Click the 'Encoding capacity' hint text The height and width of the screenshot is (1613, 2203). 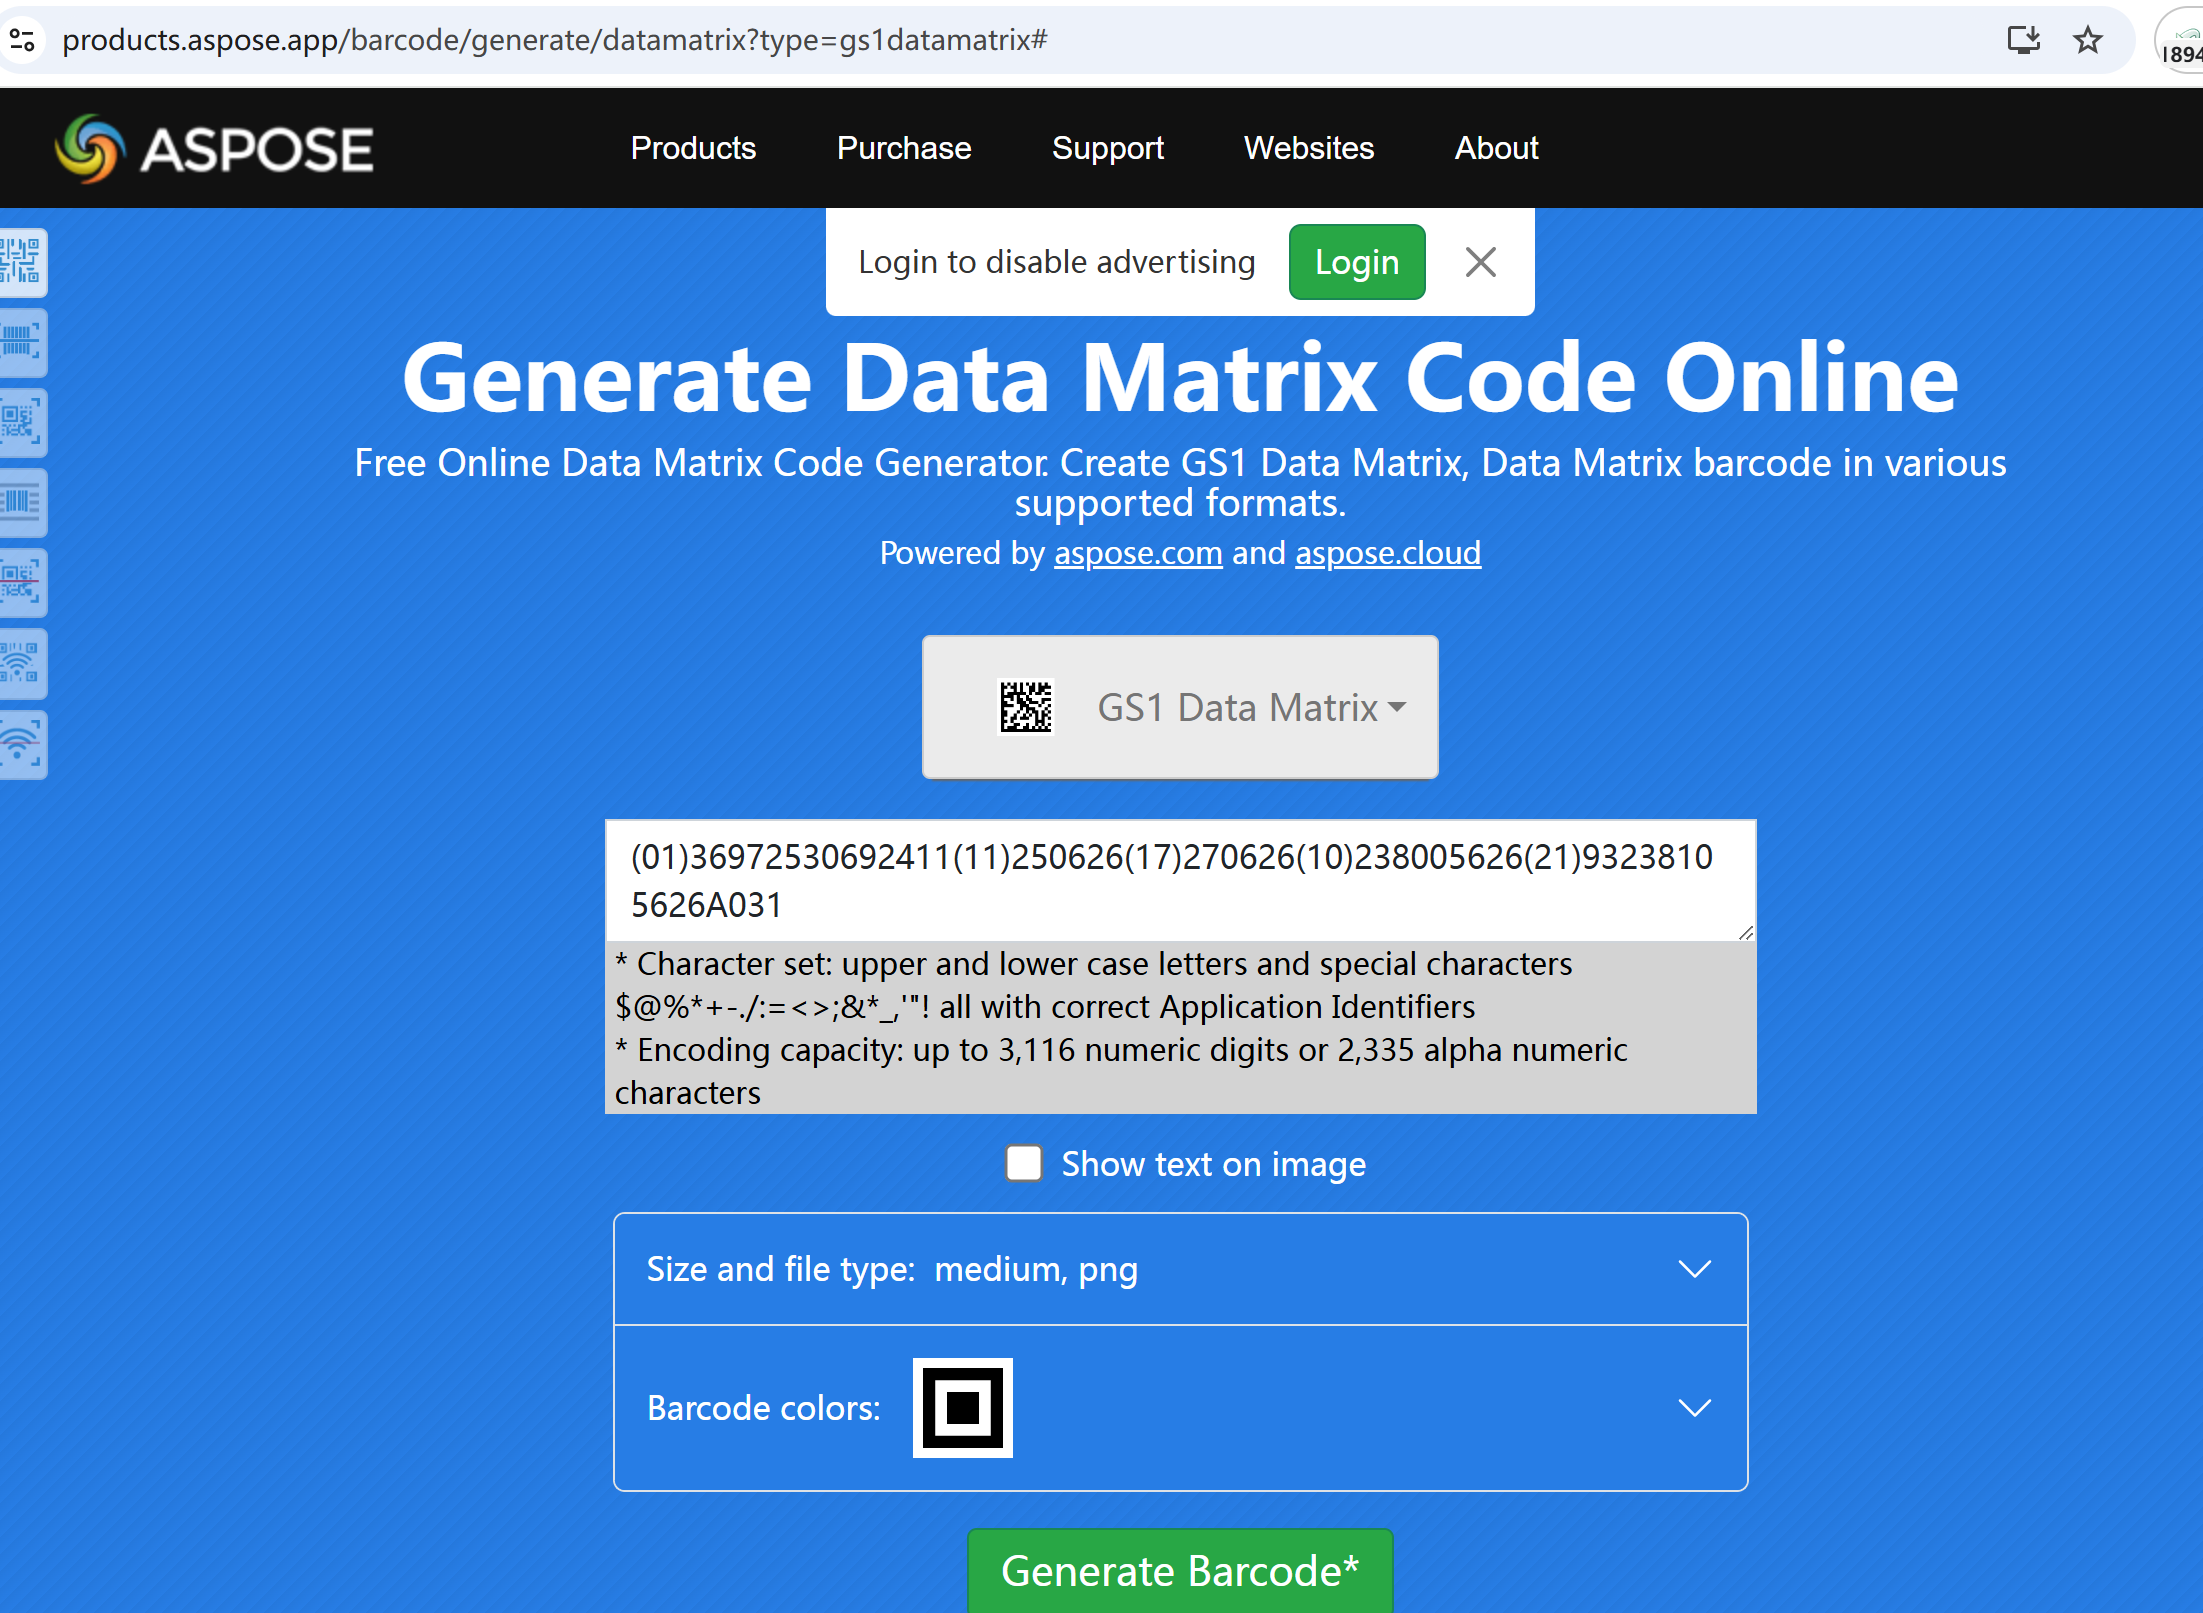click(1121, 1071)
